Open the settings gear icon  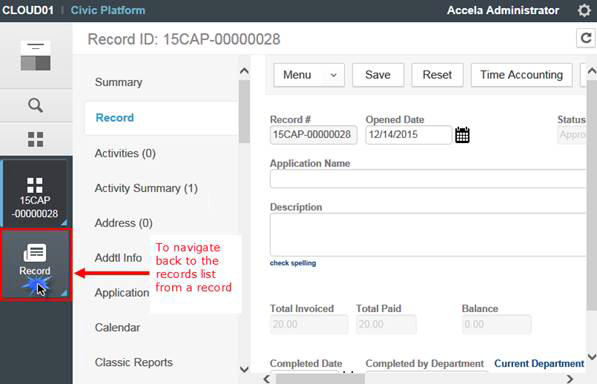(x=584, y=10)
